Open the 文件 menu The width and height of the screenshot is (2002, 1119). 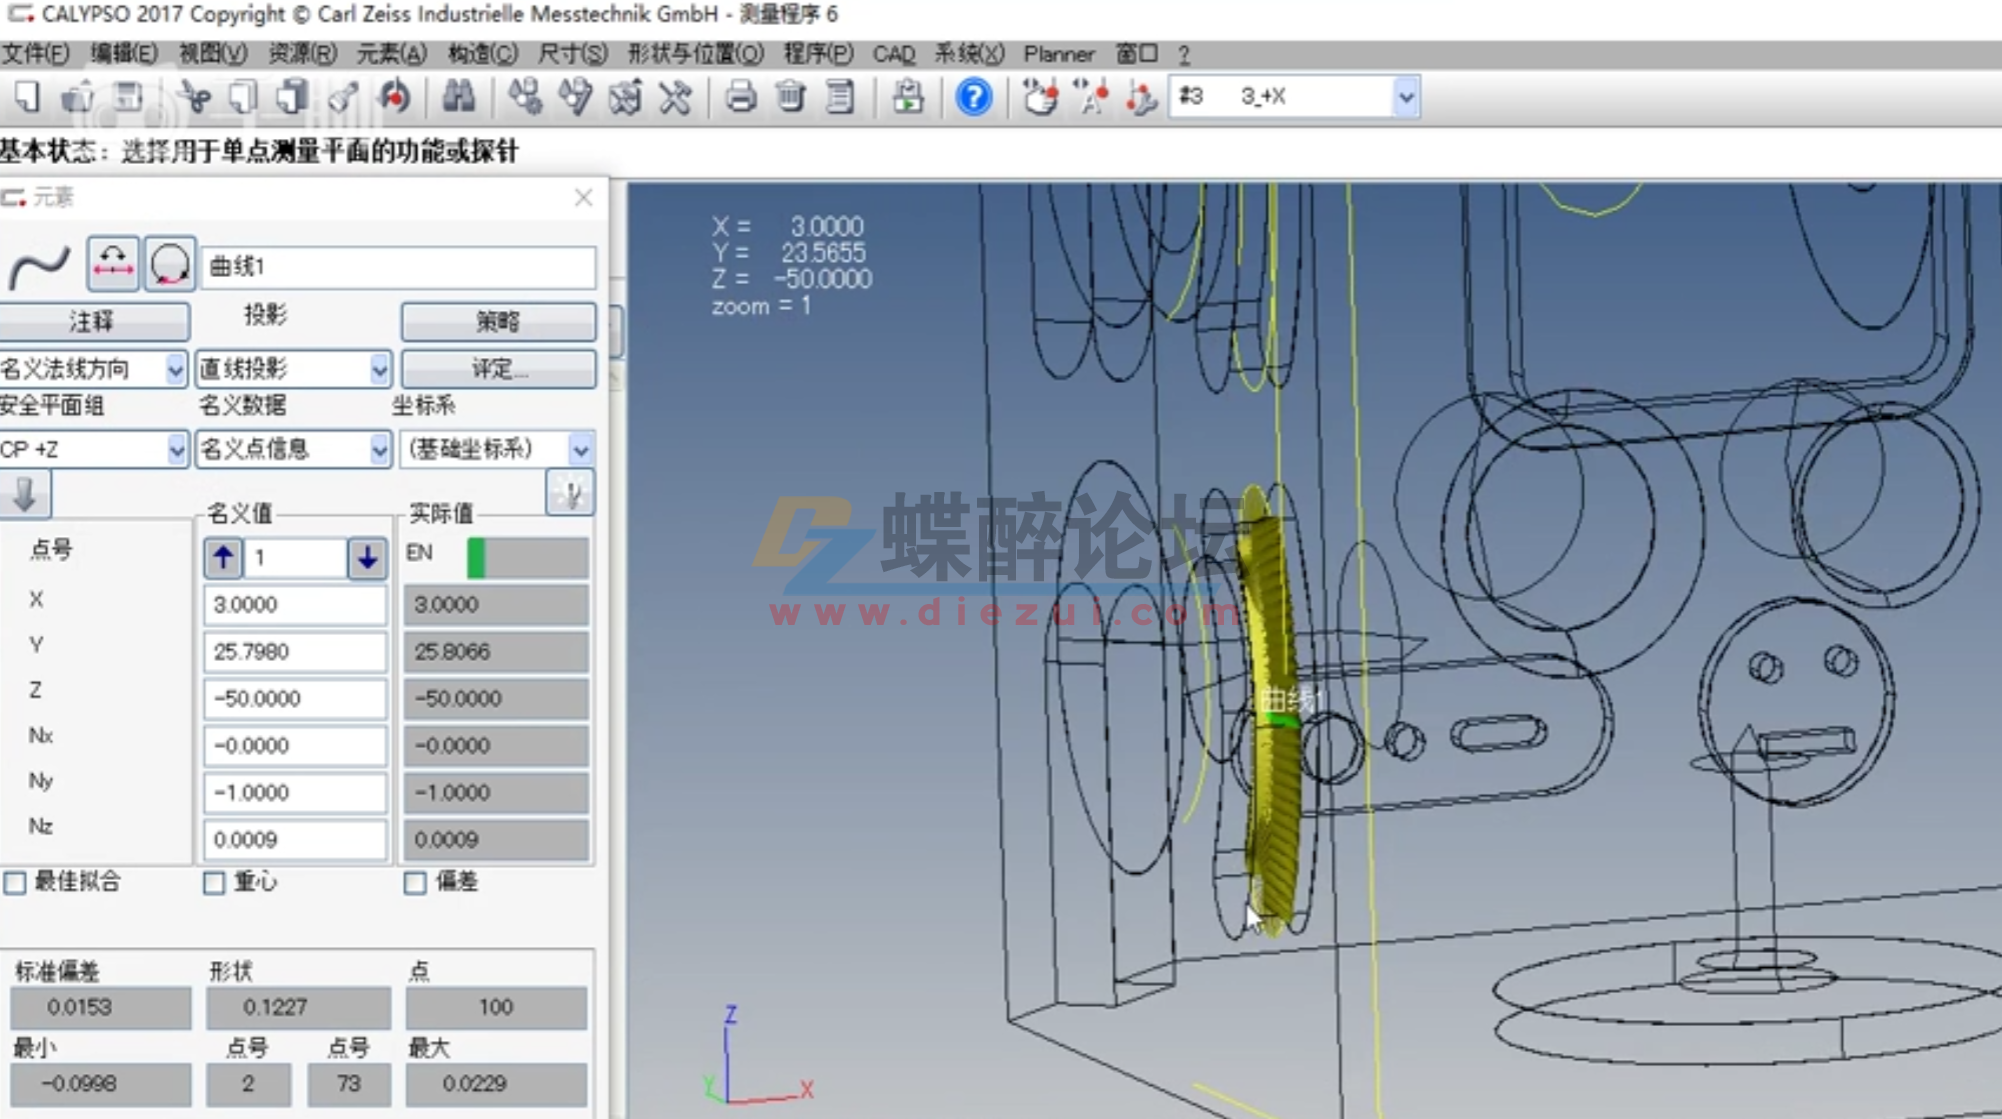(x=33, y=54)
